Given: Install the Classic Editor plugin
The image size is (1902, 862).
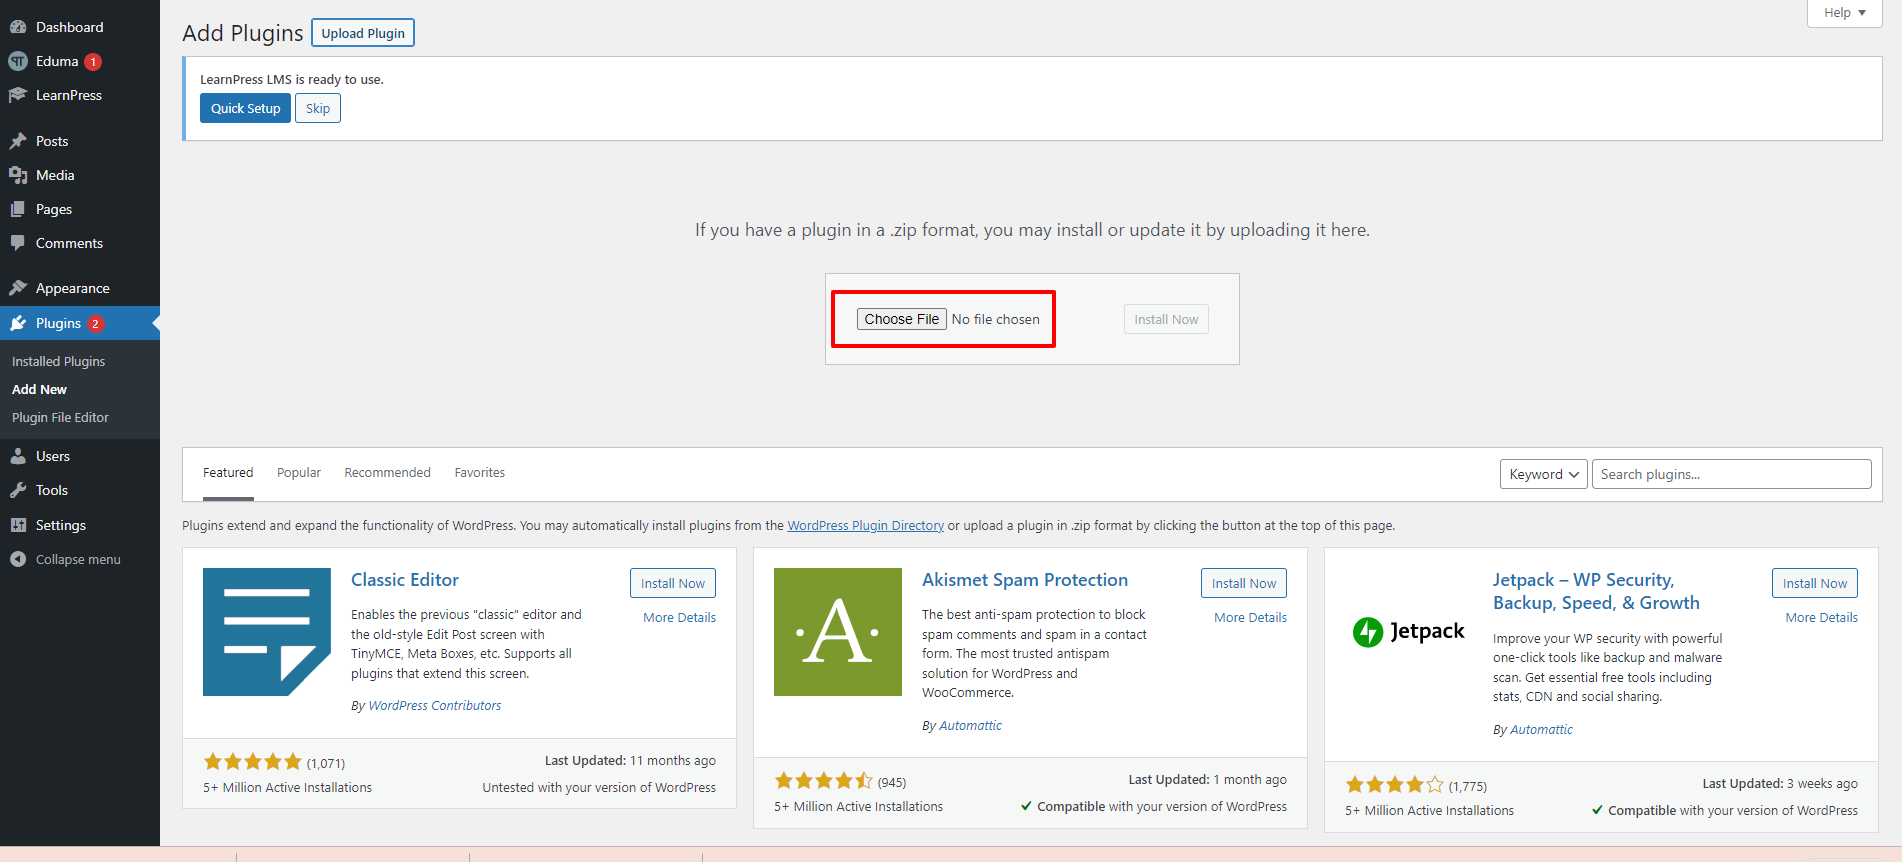Looking at the screenshot, I should [673, 583].
